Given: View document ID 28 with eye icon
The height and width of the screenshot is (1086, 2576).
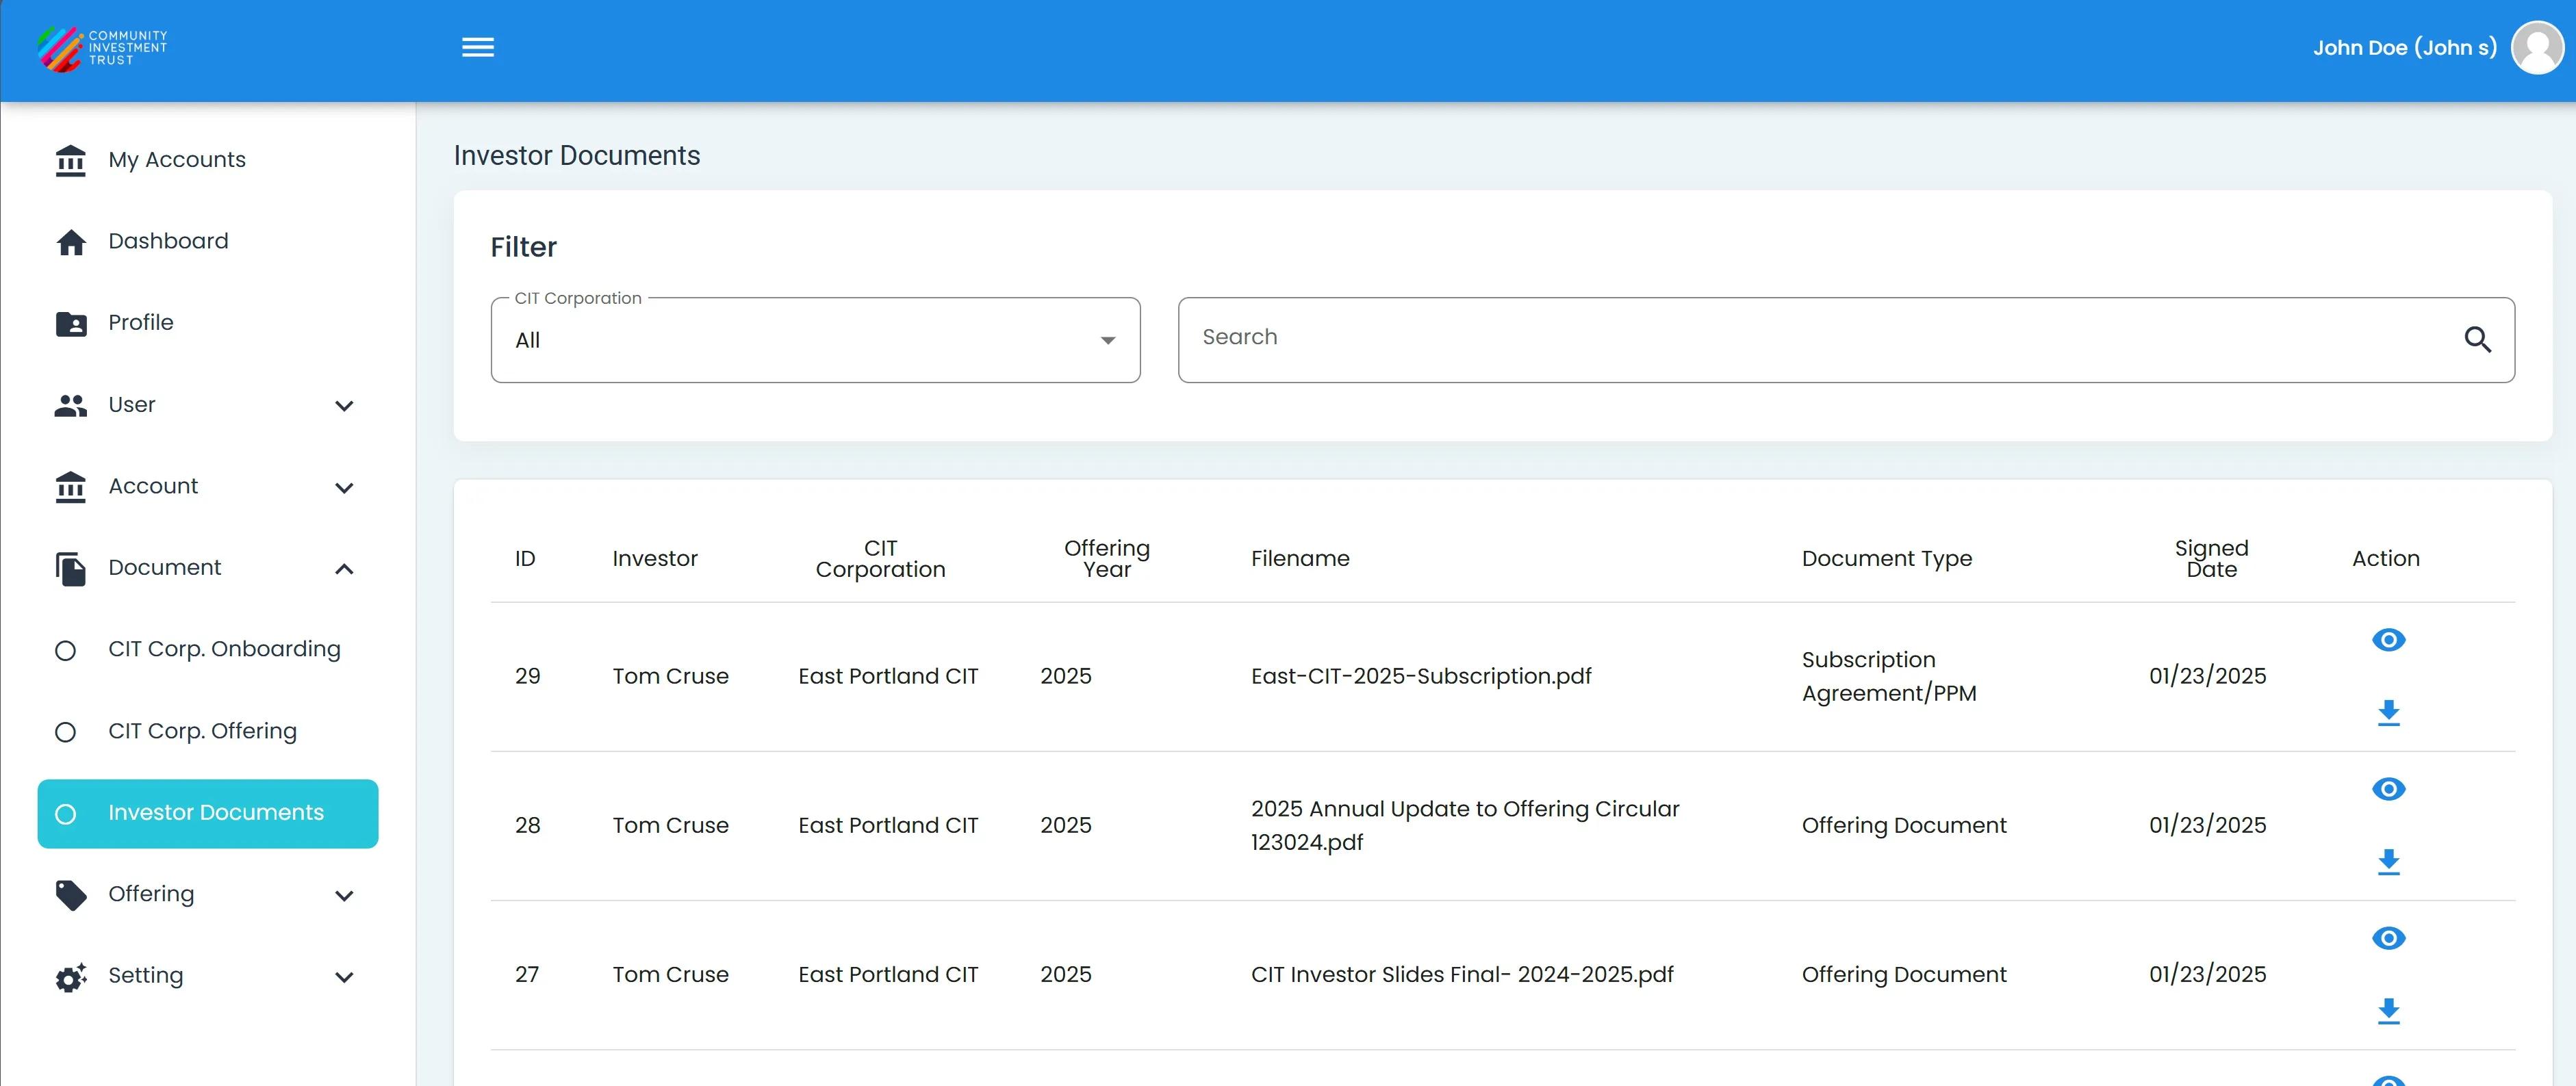Looking at the screenshot, I should tap(2388, 789).
